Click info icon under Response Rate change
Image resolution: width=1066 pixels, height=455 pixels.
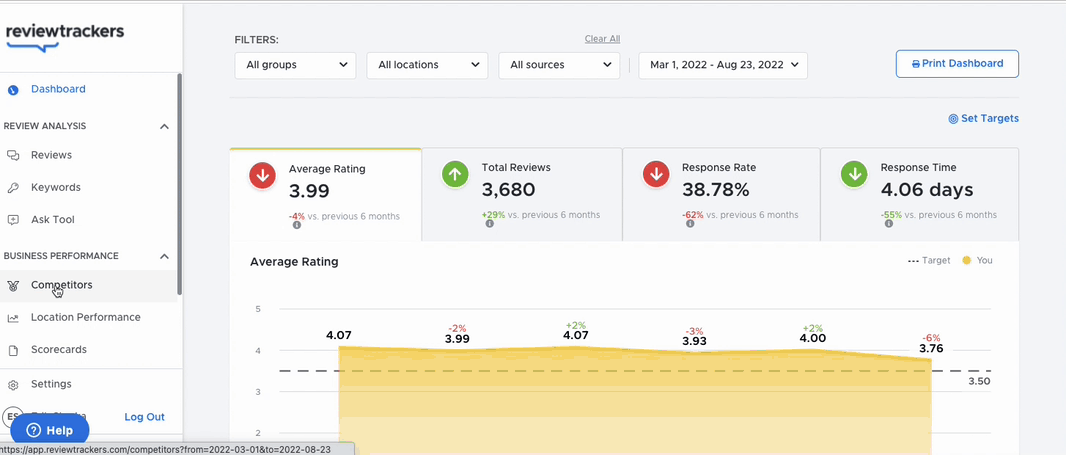690,224
